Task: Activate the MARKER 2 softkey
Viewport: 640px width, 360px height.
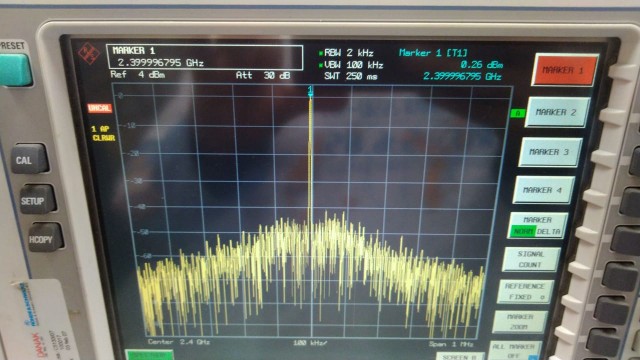Action: point(557,112)
